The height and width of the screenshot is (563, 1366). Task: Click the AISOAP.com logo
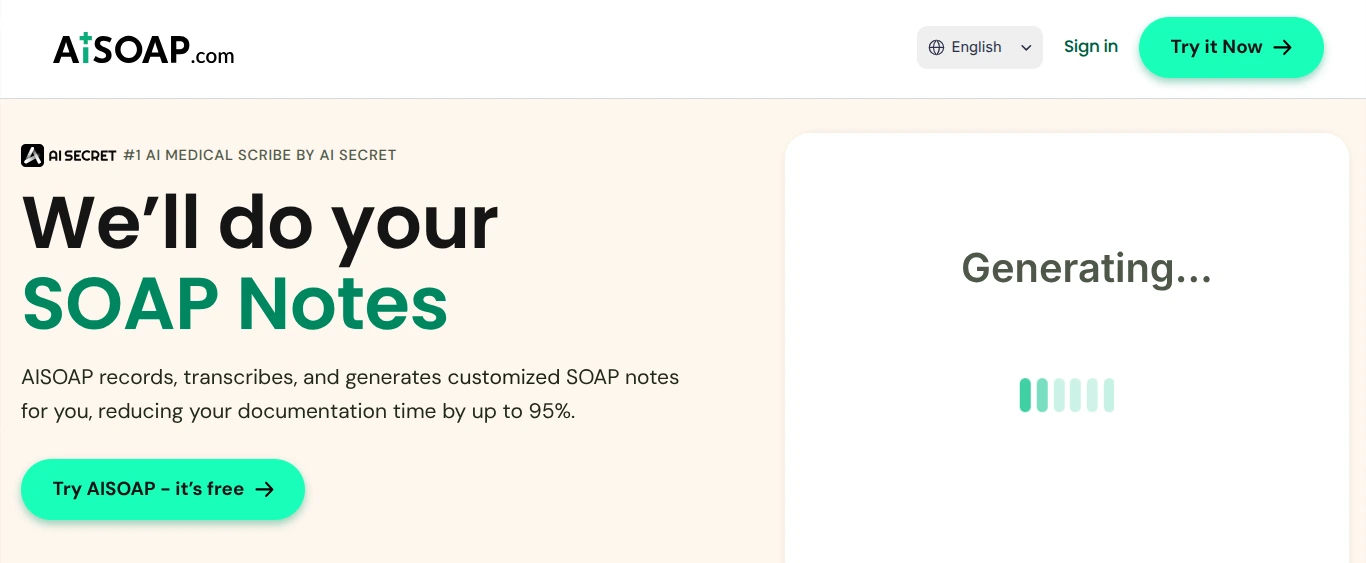[x=143, y=49]
